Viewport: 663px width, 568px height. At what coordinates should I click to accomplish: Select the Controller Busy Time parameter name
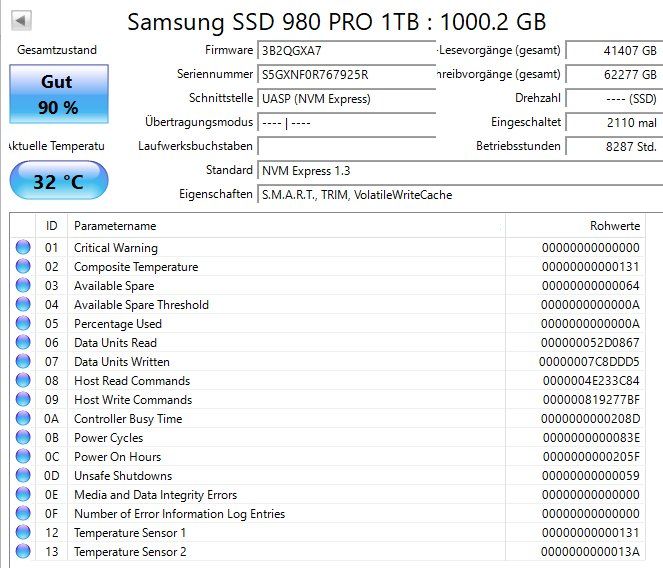click(128, 419)
